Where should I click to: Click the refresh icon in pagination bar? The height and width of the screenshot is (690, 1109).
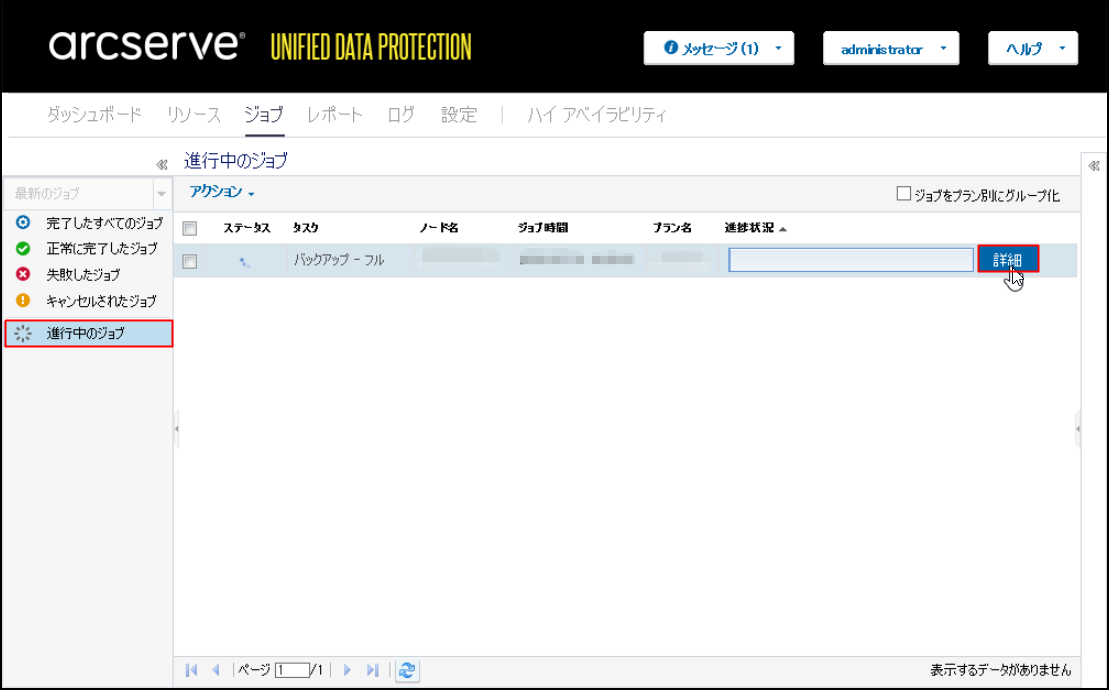click(407, 670)
